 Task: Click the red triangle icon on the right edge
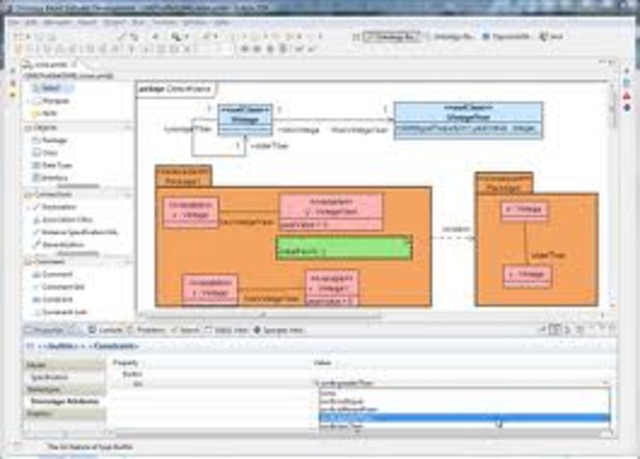(627, 96)
